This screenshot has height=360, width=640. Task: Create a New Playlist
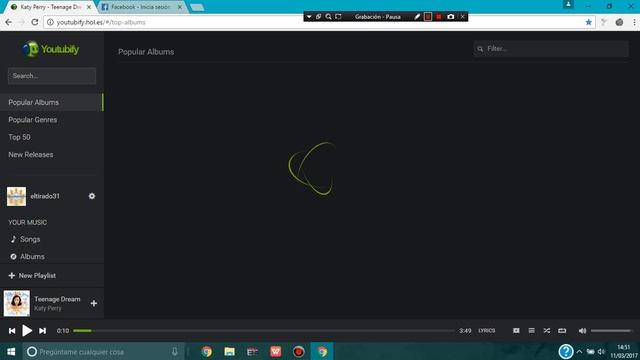click(x=32, y=276)
